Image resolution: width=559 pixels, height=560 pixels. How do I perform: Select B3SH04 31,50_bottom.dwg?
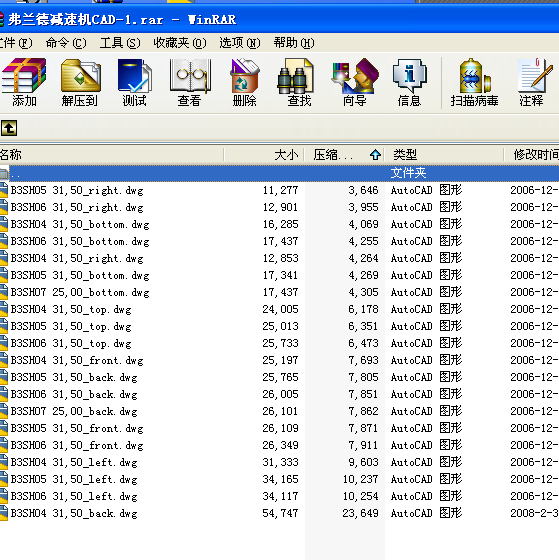point(80,224)
